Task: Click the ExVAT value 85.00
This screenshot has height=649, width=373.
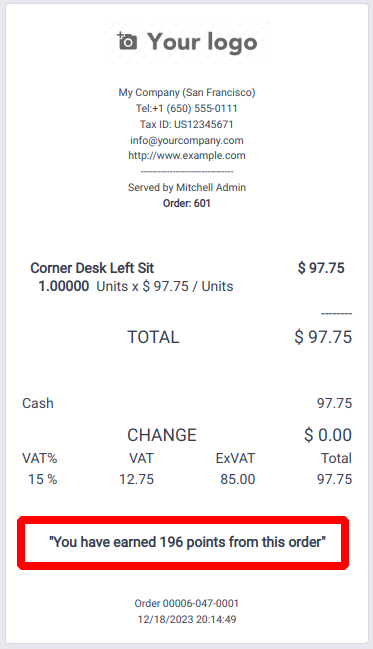Action: [238, 479]
